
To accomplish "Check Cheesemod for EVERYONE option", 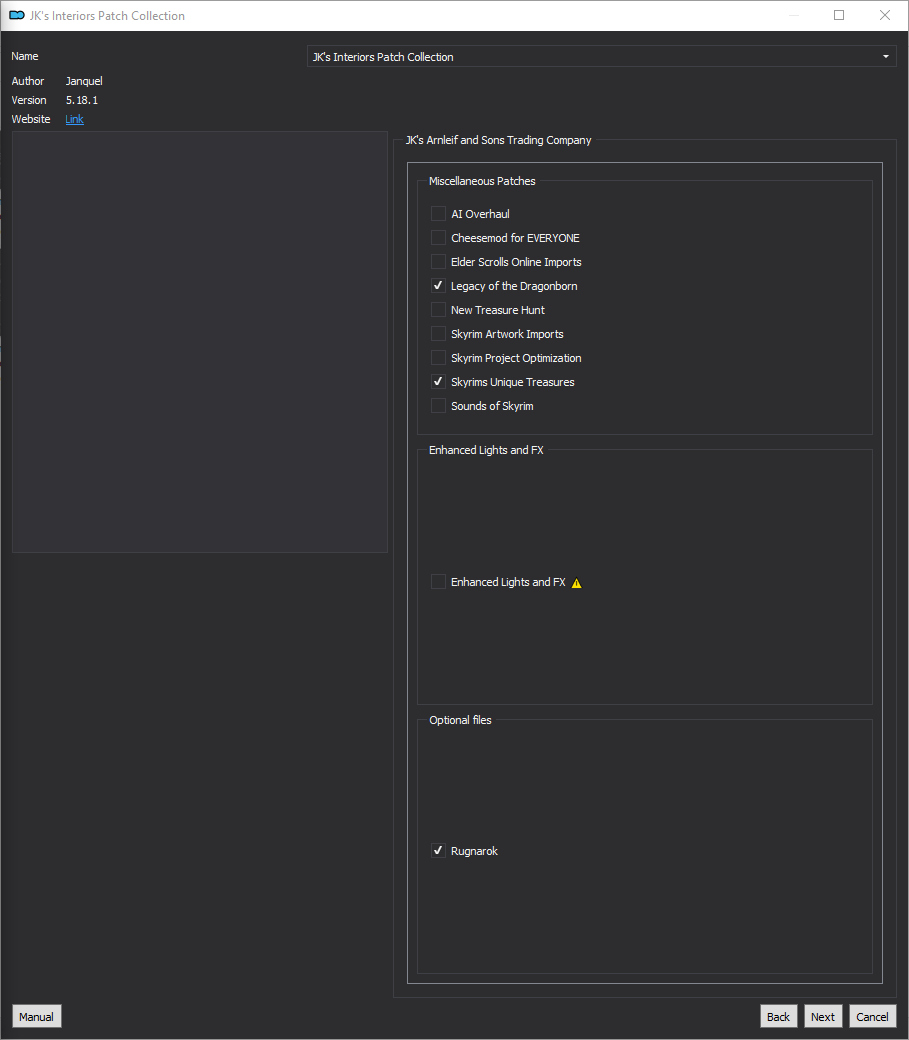I will (438, 237).
